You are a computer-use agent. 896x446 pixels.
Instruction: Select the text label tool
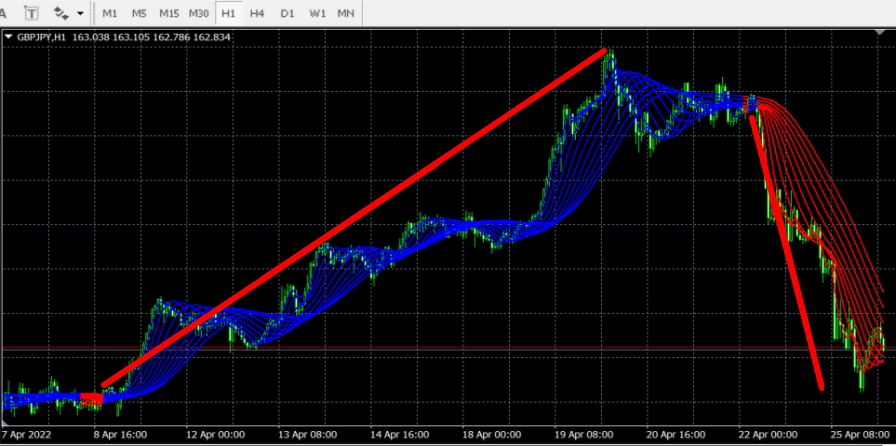32,13
